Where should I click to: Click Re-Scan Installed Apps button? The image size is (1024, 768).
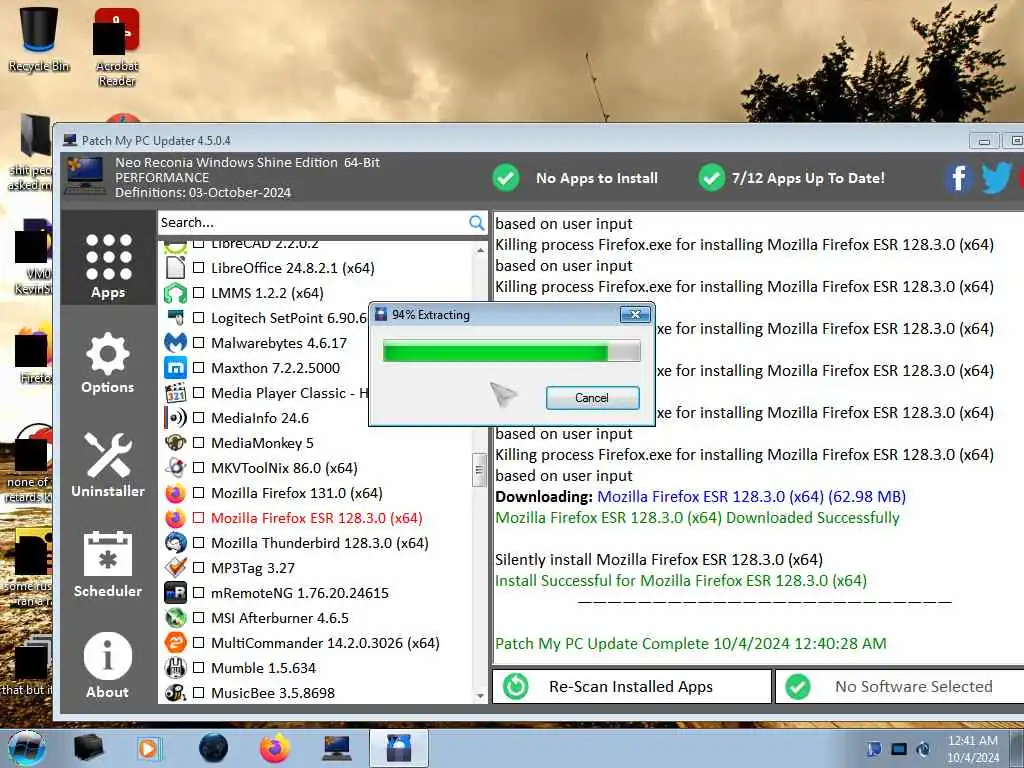point(632,686)
